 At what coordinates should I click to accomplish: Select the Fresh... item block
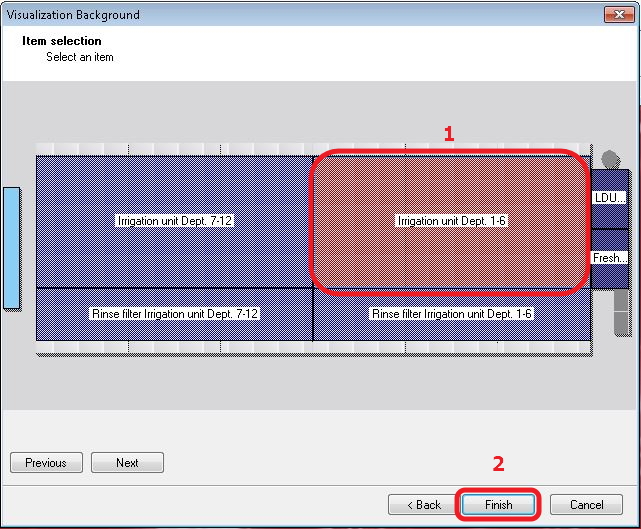[x=610, y=258]
